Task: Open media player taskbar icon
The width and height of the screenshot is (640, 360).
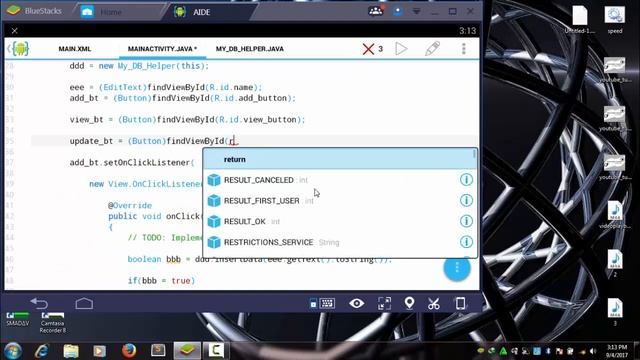Action: click(x=99, y=351)
